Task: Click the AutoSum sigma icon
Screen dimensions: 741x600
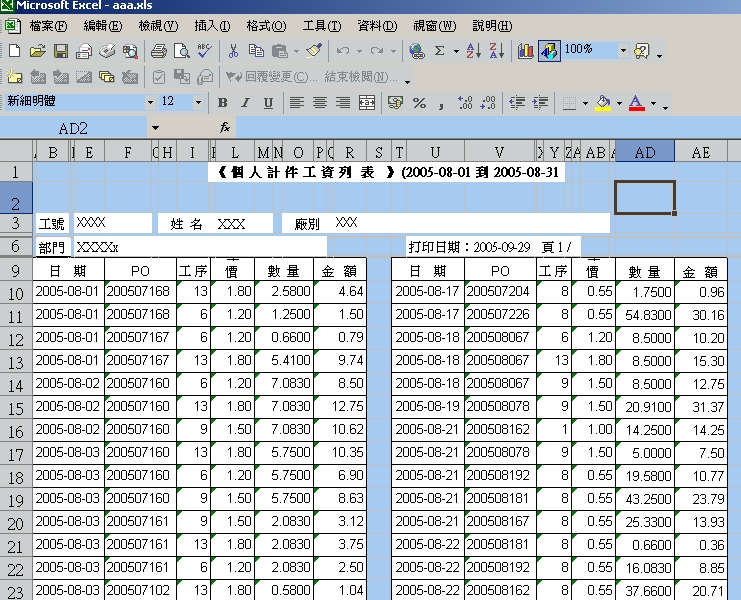Action: point(439,51)
